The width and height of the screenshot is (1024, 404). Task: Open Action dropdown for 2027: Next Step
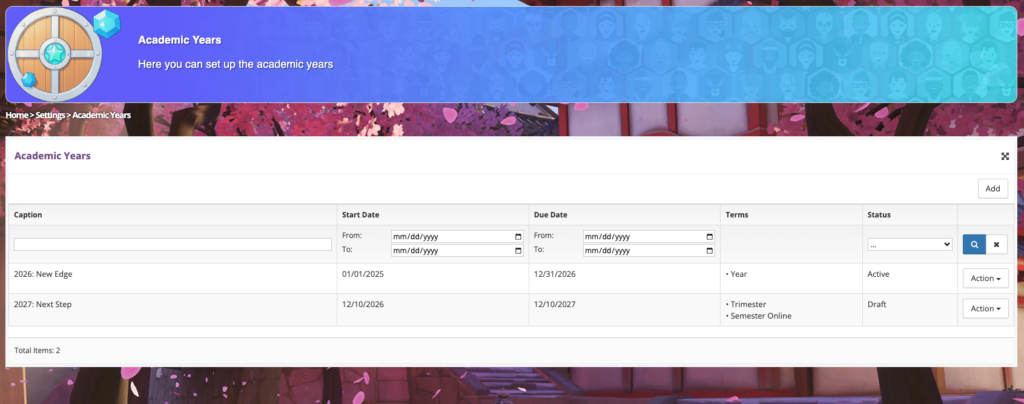click(985, 308)
